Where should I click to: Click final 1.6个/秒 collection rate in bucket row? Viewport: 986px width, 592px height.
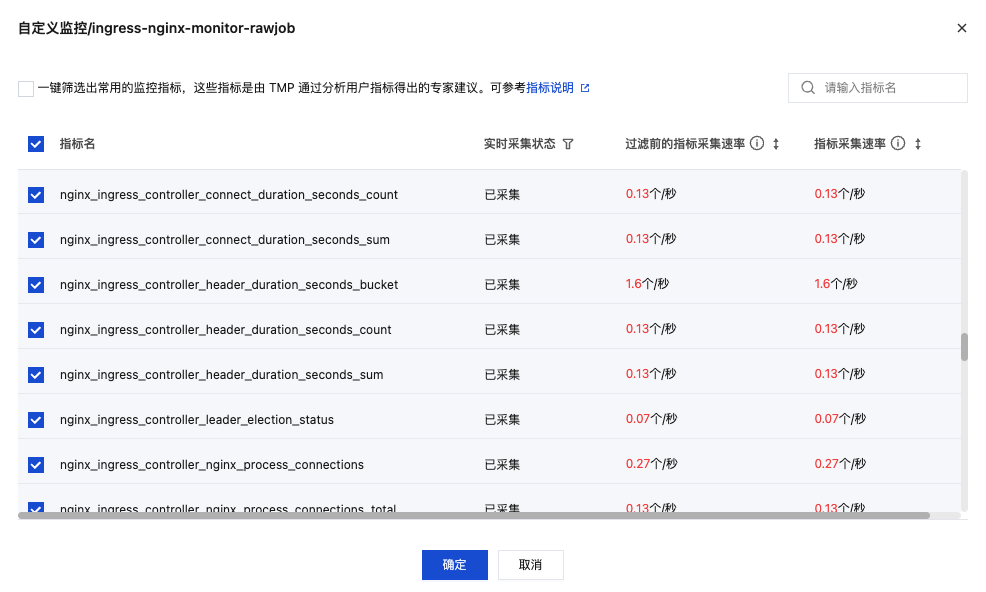point(836,284)
